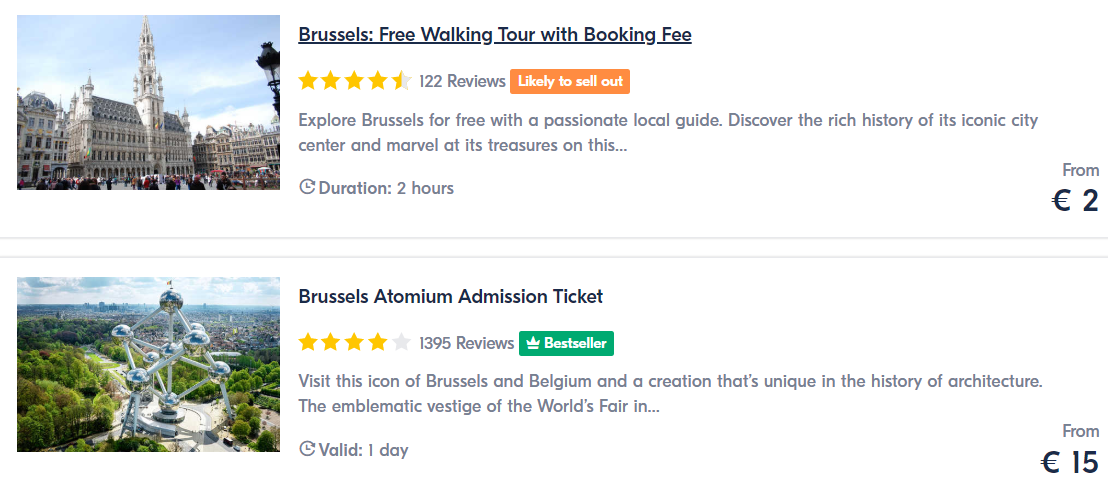Click the crown icon in Bestseller badge
This screenshot has height=485, width=1108.
coord(534,343)
